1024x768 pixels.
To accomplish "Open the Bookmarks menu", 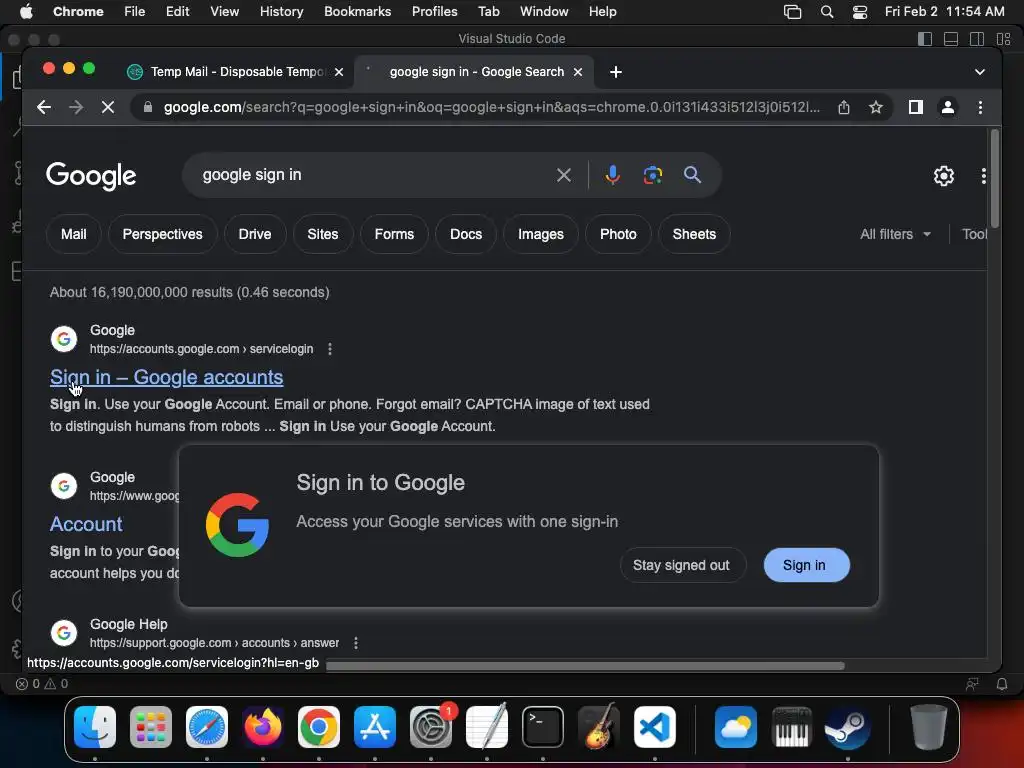I will point(357,12).
